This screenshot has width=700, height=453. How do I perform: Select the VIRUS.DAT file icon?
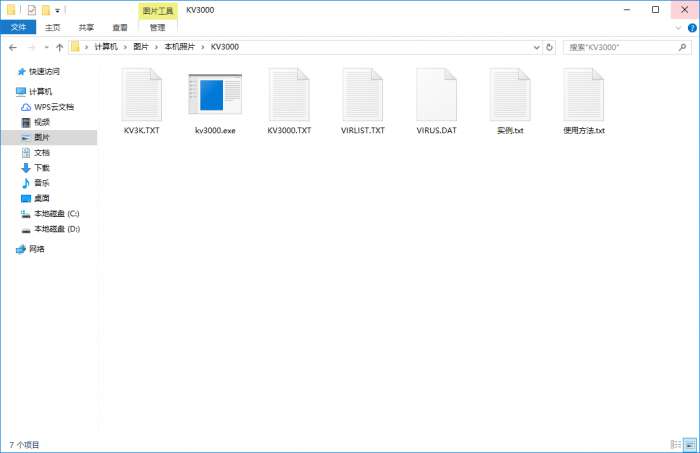[x=436, y=95]
